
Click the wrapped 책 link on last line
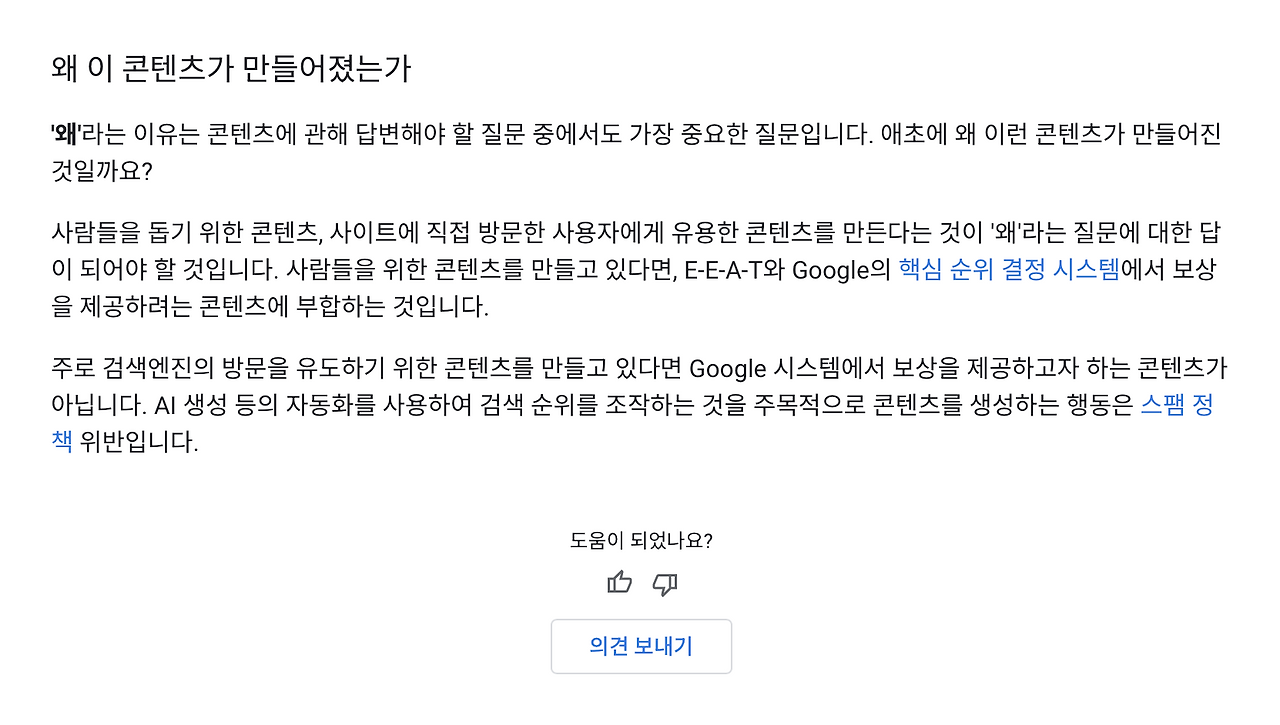[62, 441]
